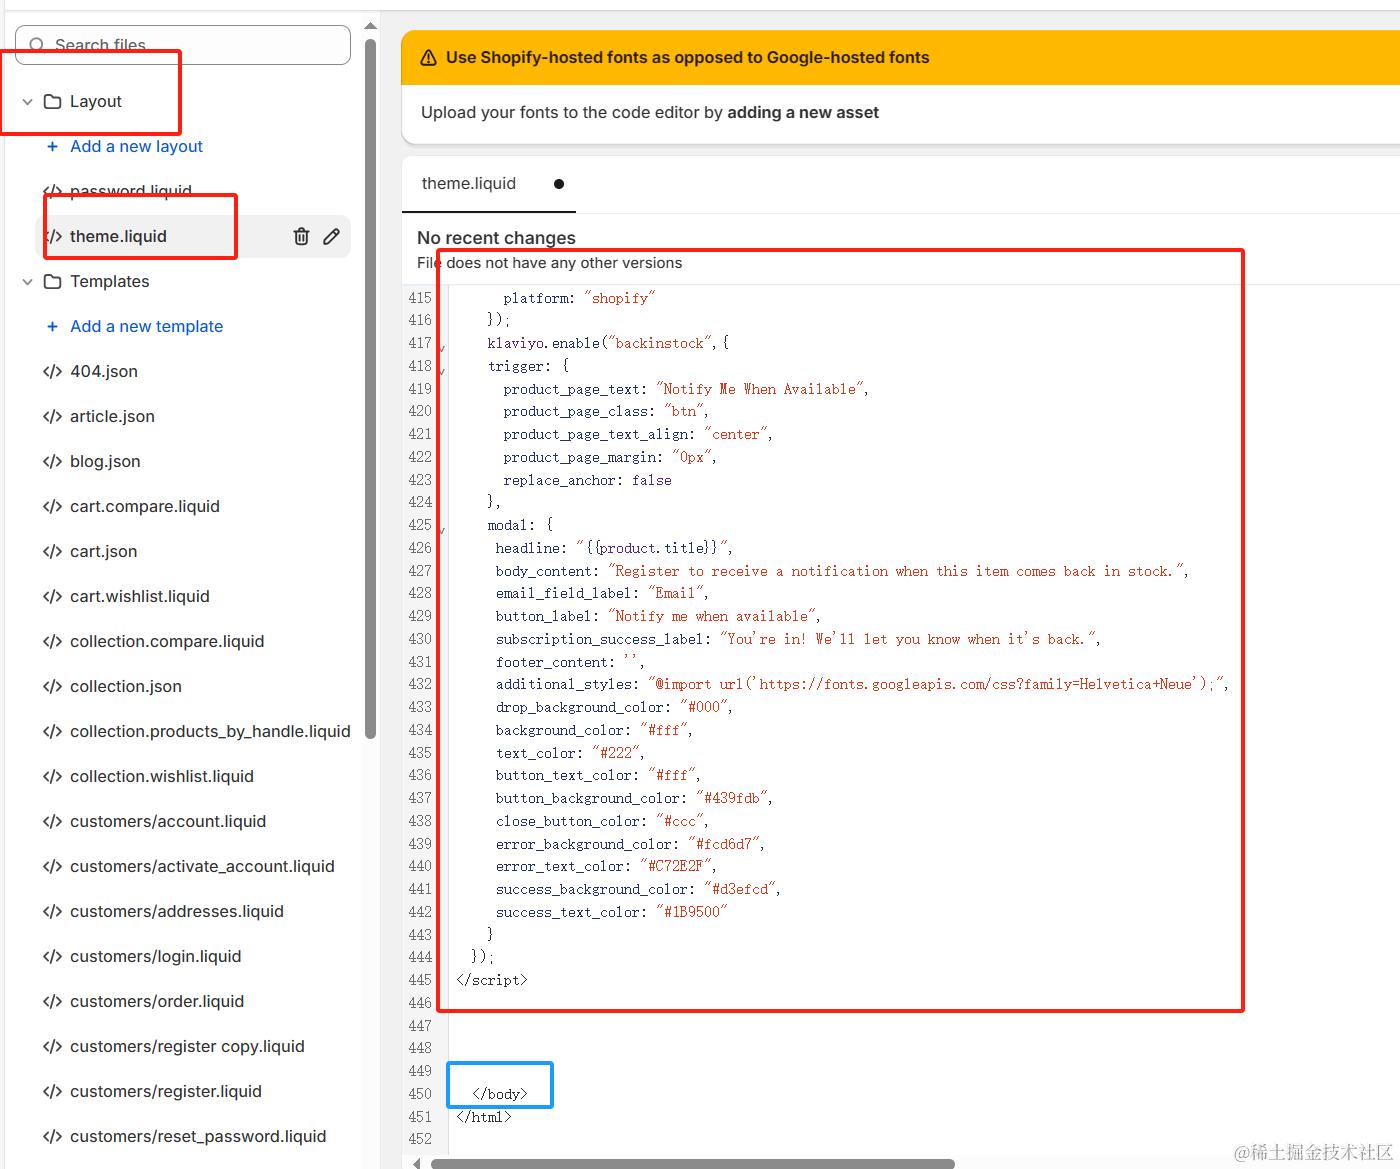The width and height of the screenshot is (1400, 1169).
Task: Click the code icon next to cart.json
Action: (52, 551)
